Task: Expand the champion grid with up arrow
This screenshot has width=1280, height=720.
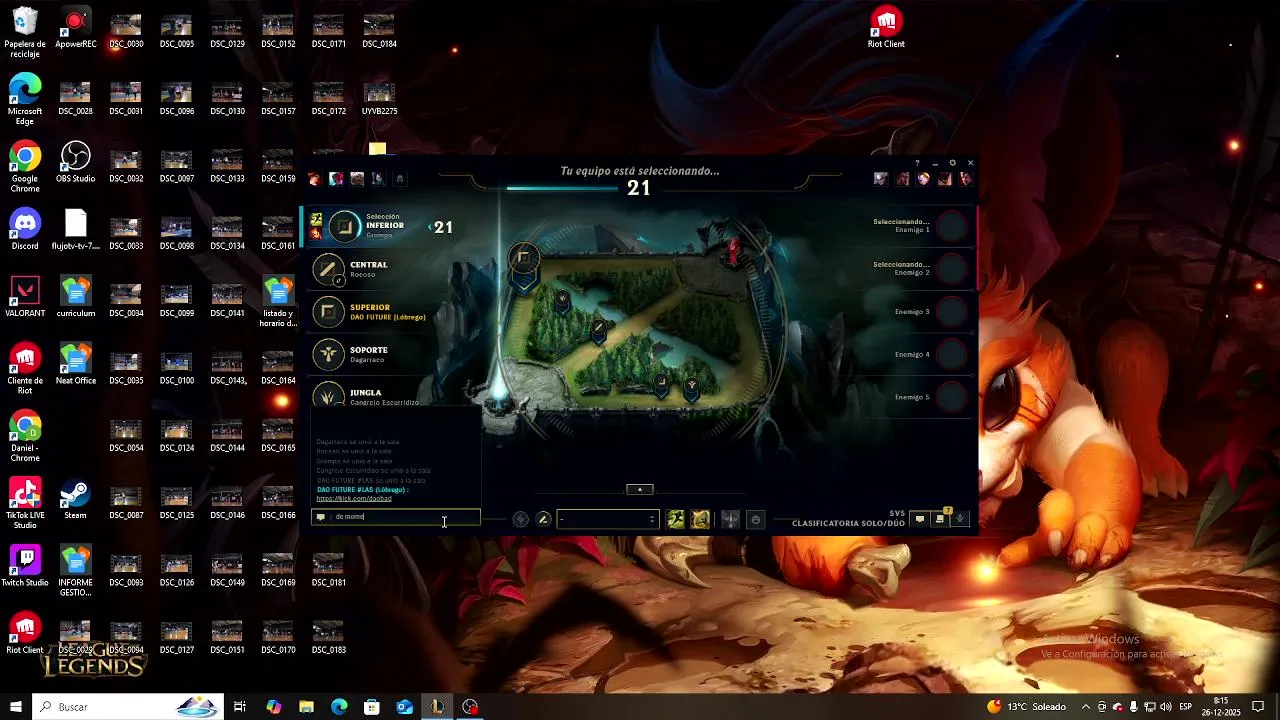Action: tap(640, 489)
